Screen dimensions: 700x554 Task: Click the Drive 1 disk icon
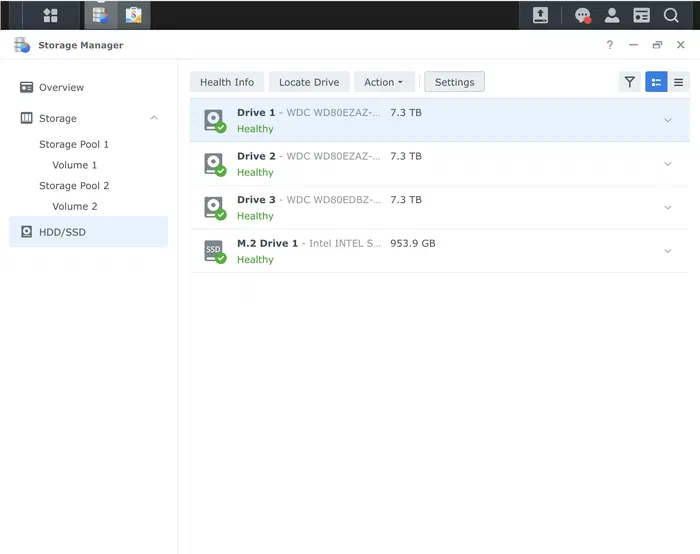pyautogui.click(x=215, y=121)
